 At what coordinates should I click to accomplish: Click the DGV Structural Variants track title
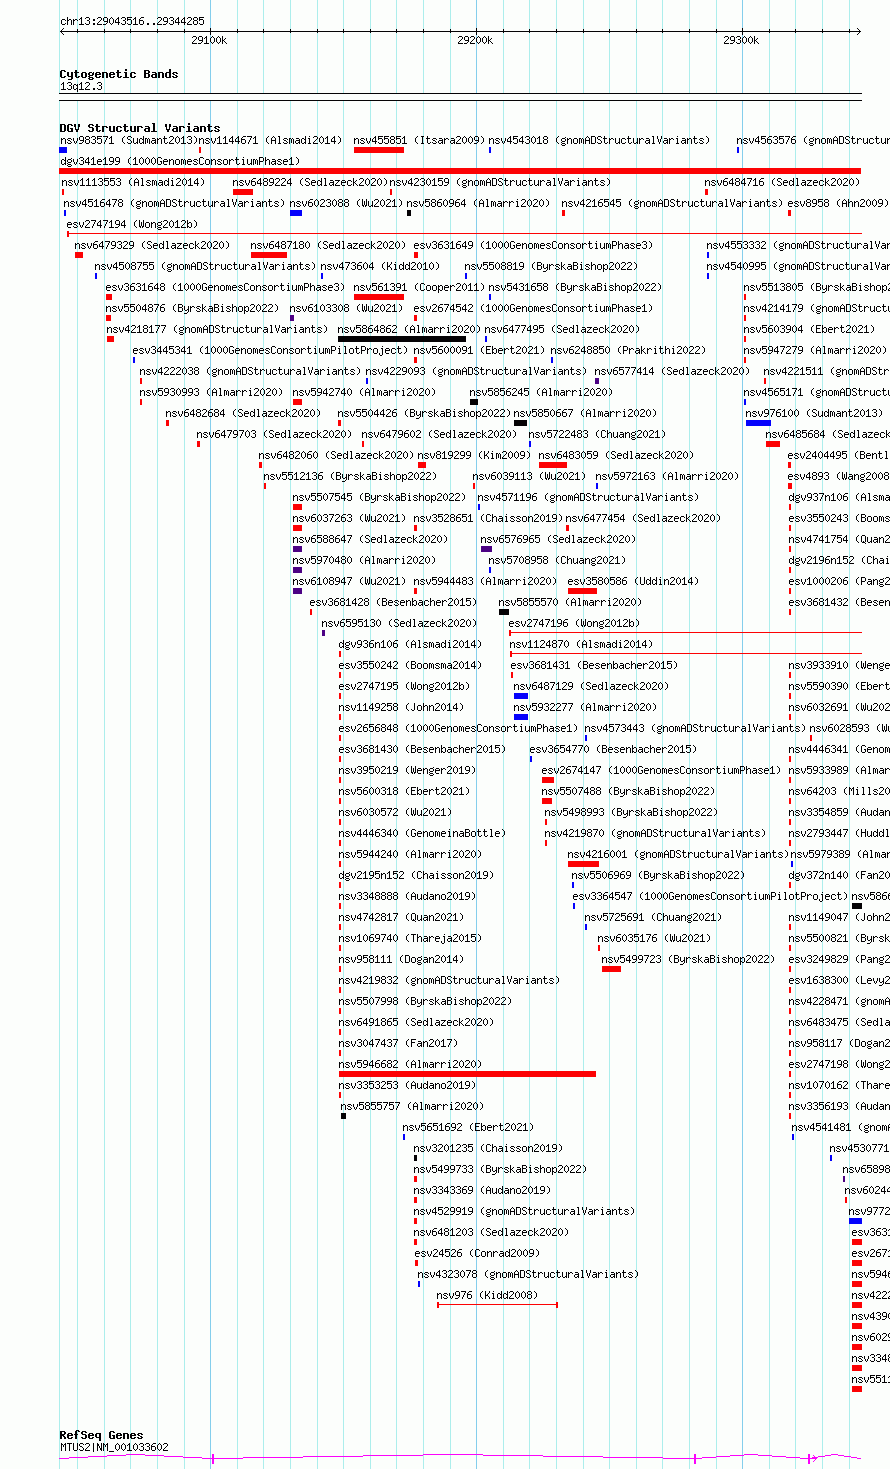pyautogui.click(x=140, y=128)
